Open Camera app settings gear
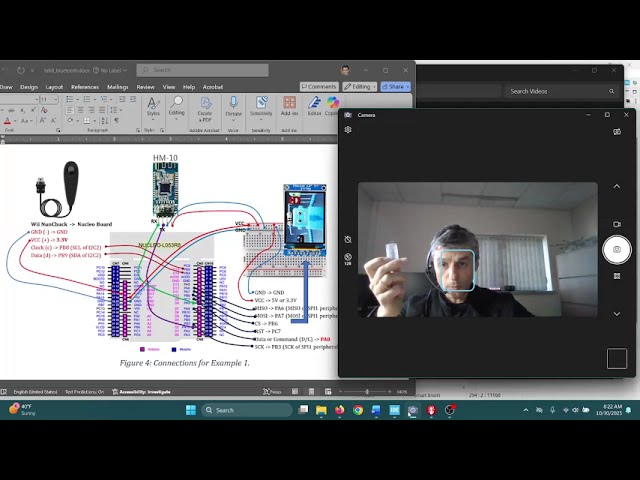Image resolution: width=640 pixels, height=480 pixels. point(348,129)
